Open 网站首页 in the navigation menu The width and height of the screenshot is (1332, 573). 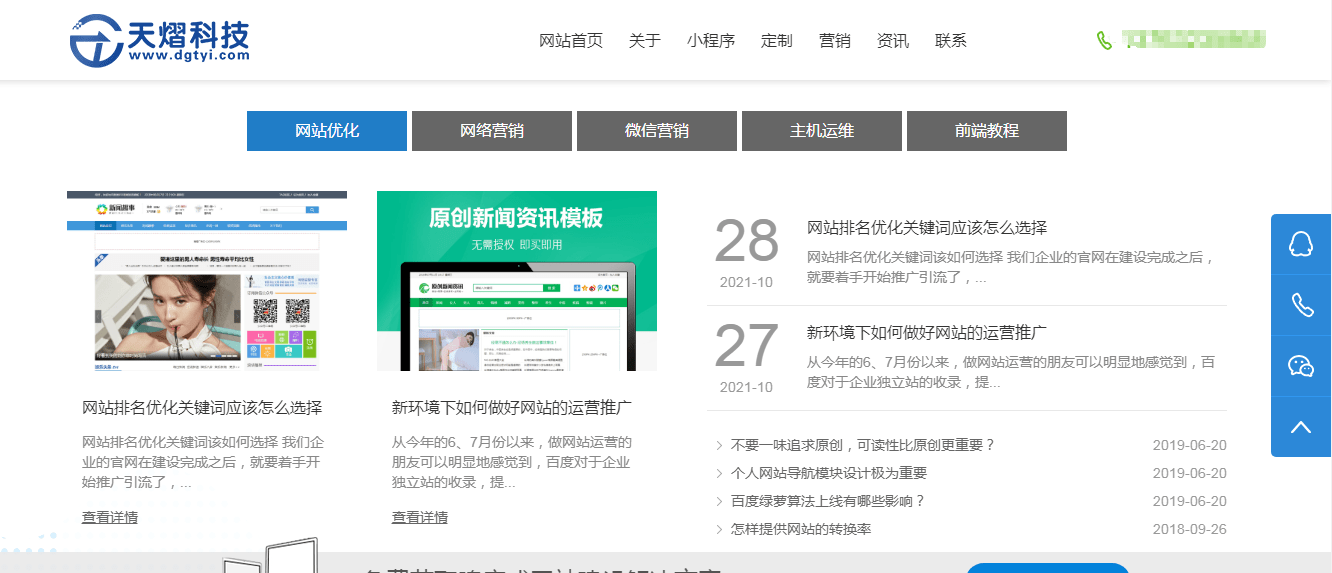pos(571,41)
